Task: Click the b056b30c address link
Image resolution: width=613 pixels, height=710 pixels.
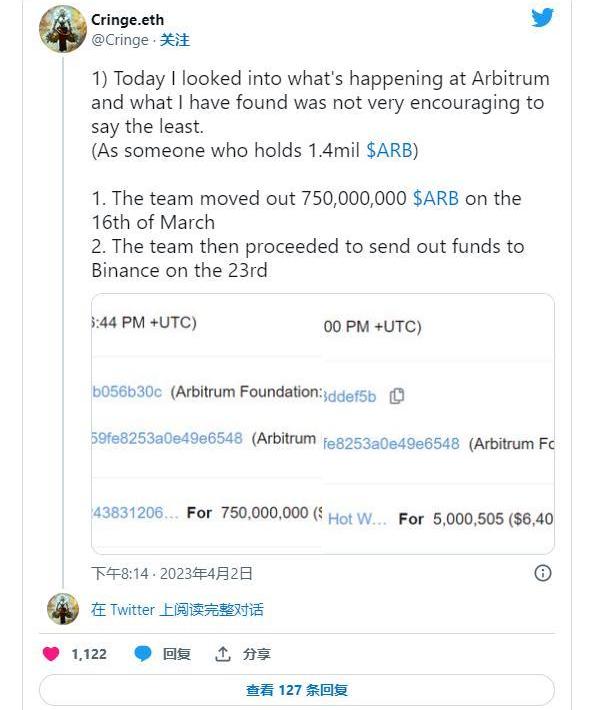Action: point(126,392)
